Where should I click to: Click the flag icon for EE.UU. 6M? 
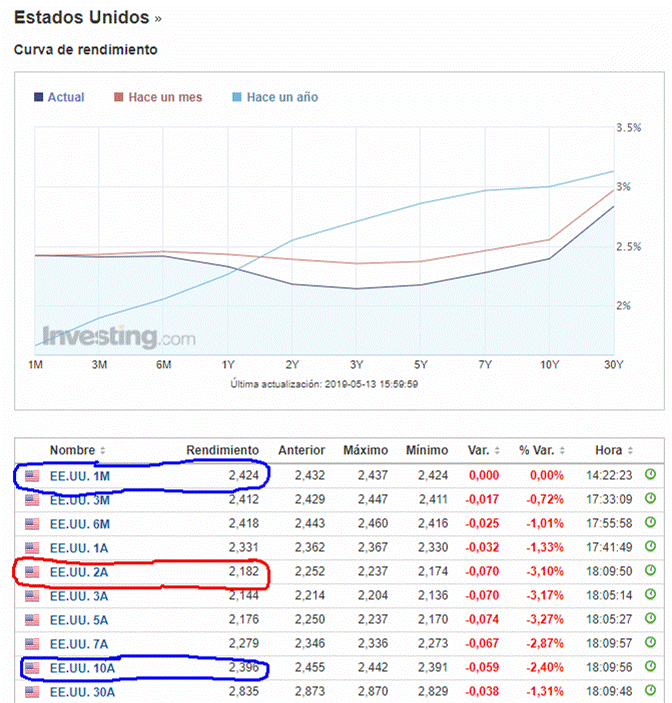pyautogui.click(x=32, y=524)
